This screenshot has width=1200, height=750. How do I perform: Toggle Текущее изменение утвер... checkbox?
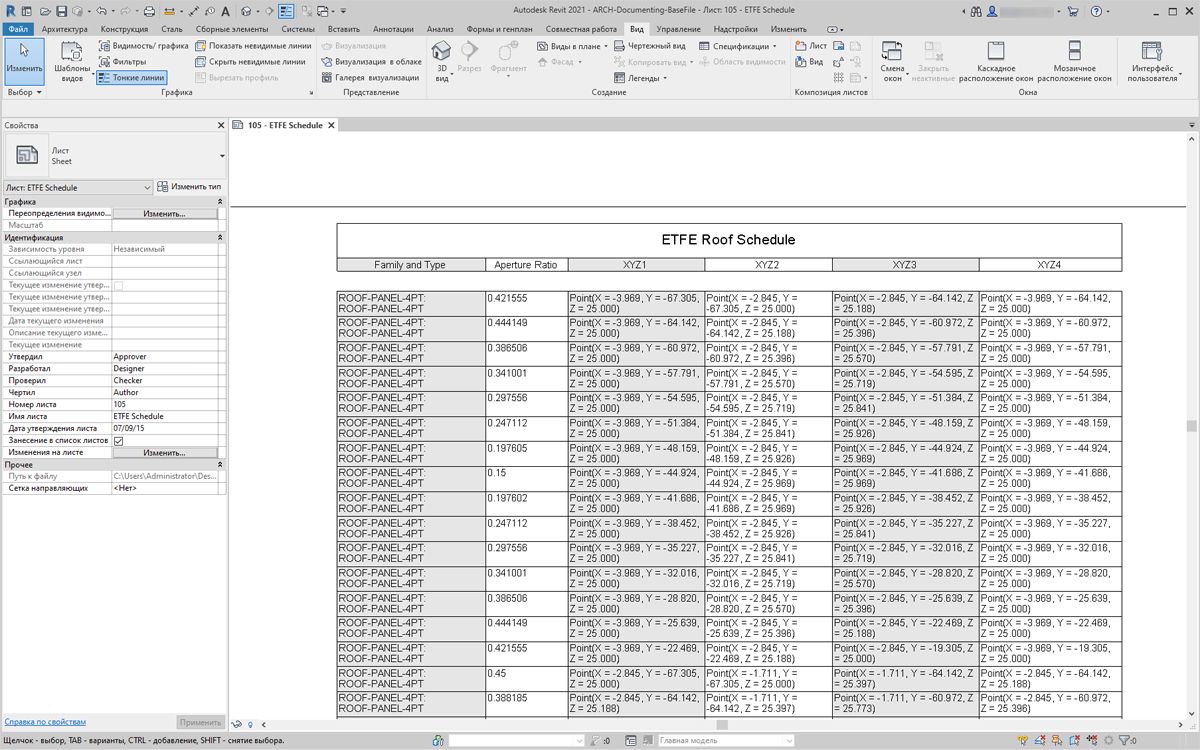(x=119, y=285)
